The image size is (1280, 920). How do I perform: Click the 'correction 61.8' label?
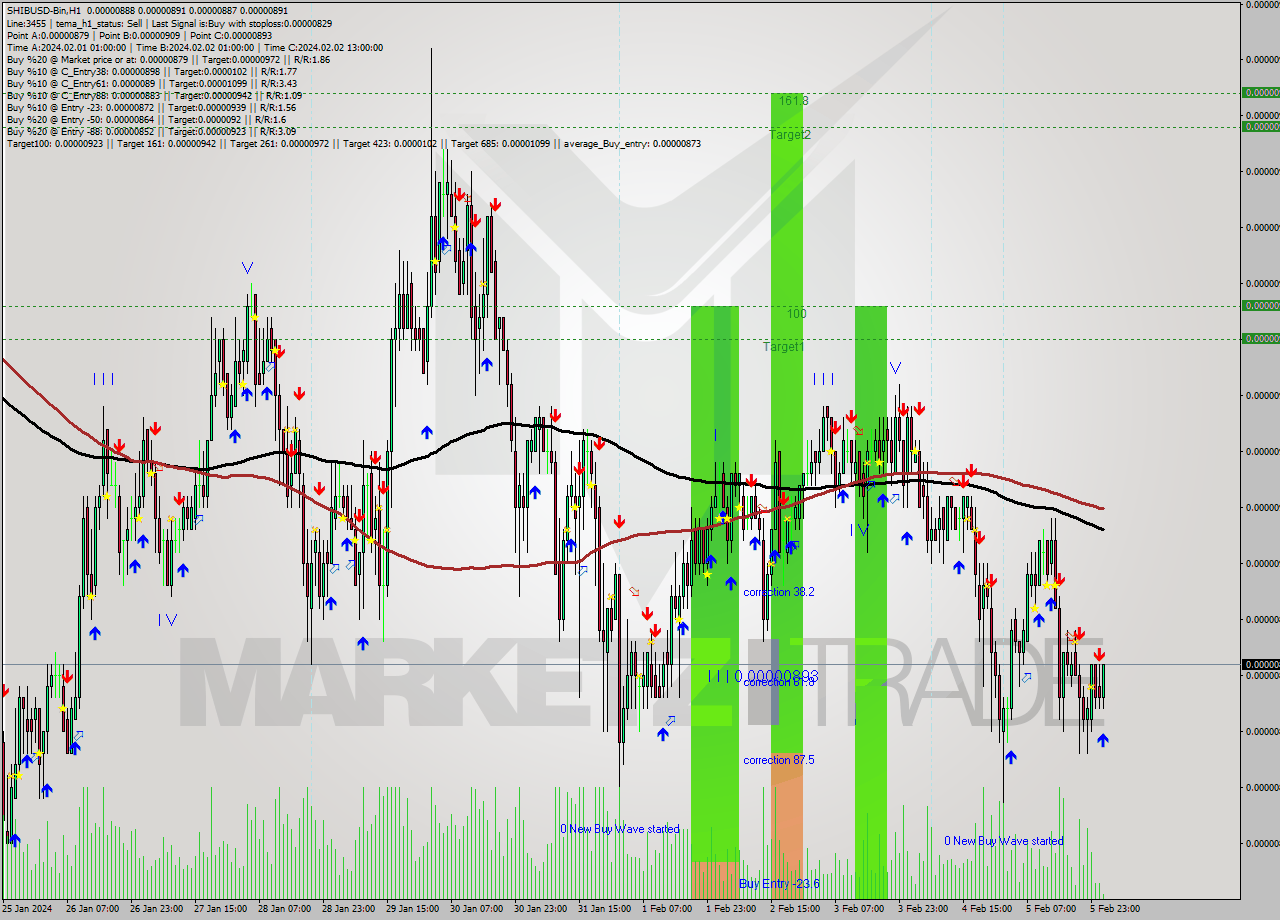pos(779,681)
